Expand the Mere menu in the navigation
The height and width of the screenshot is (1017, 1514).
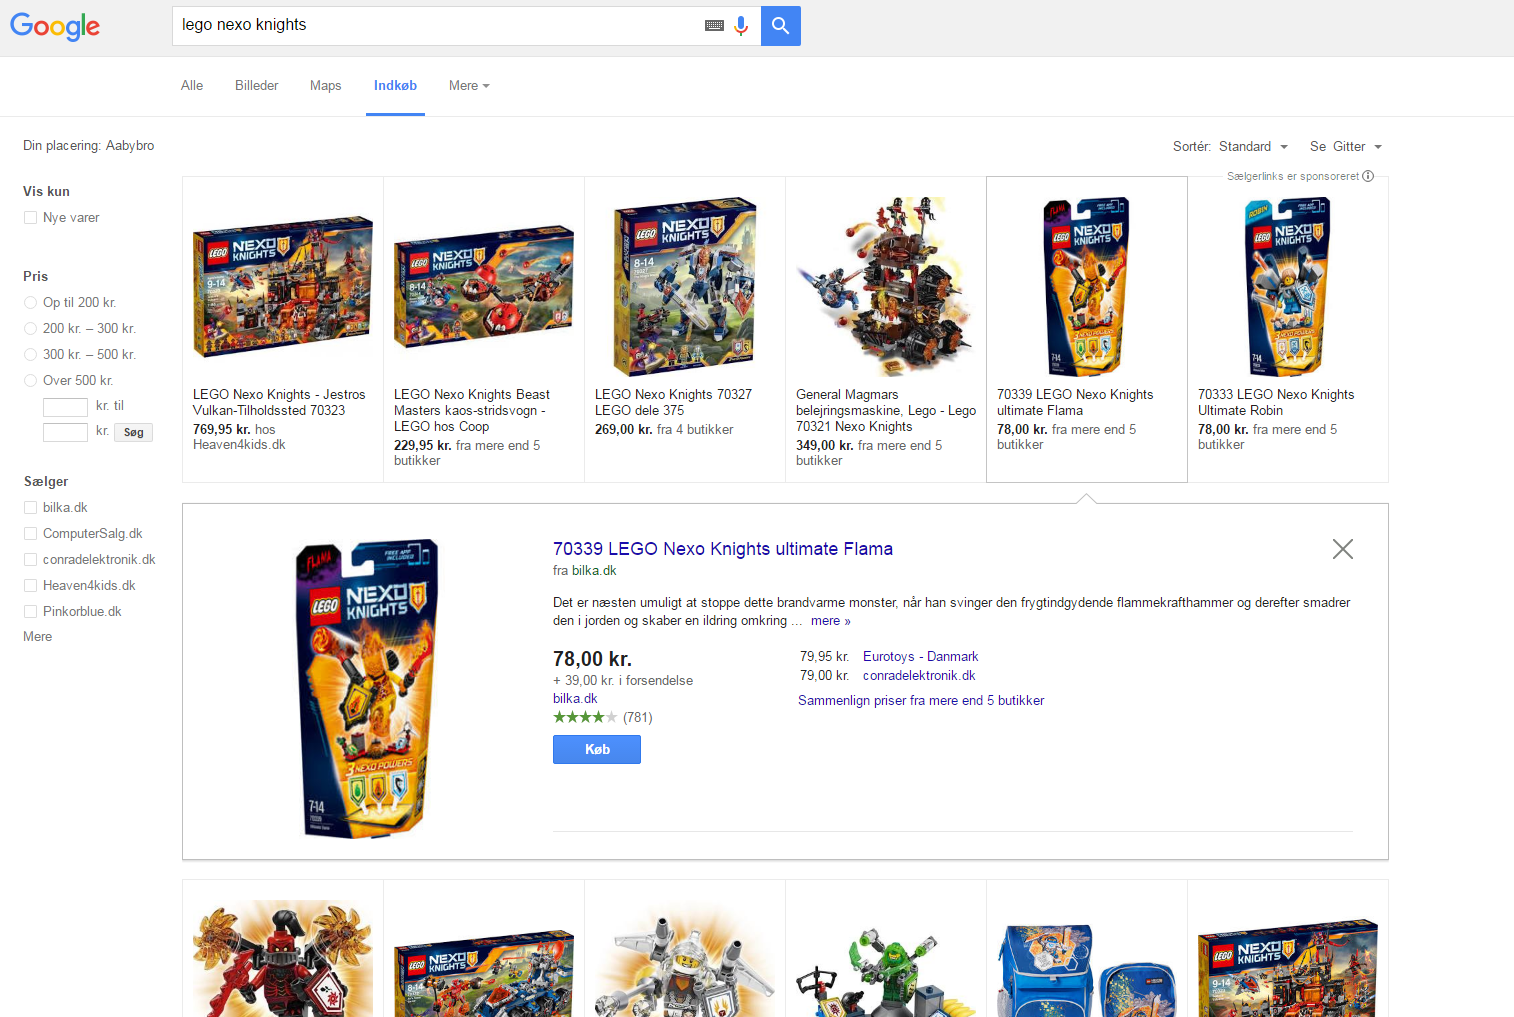(469, 86)
